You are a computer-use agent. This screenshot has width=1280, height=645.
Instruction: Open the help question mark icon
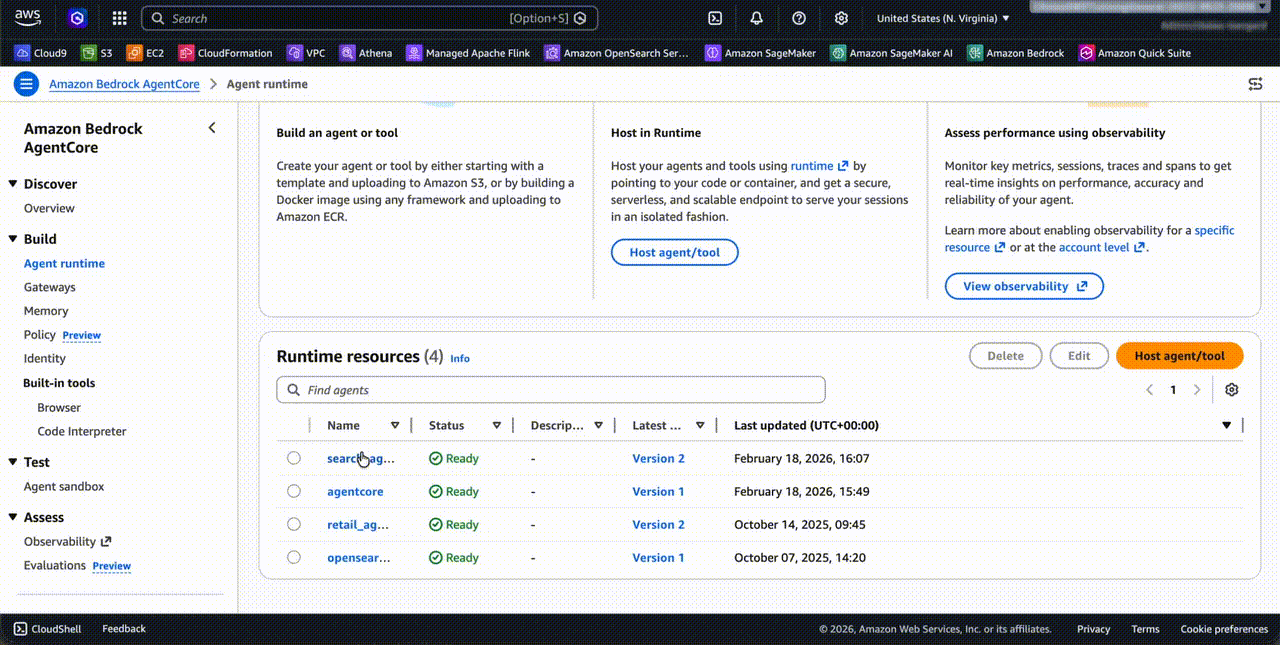(x=799, y=18)
